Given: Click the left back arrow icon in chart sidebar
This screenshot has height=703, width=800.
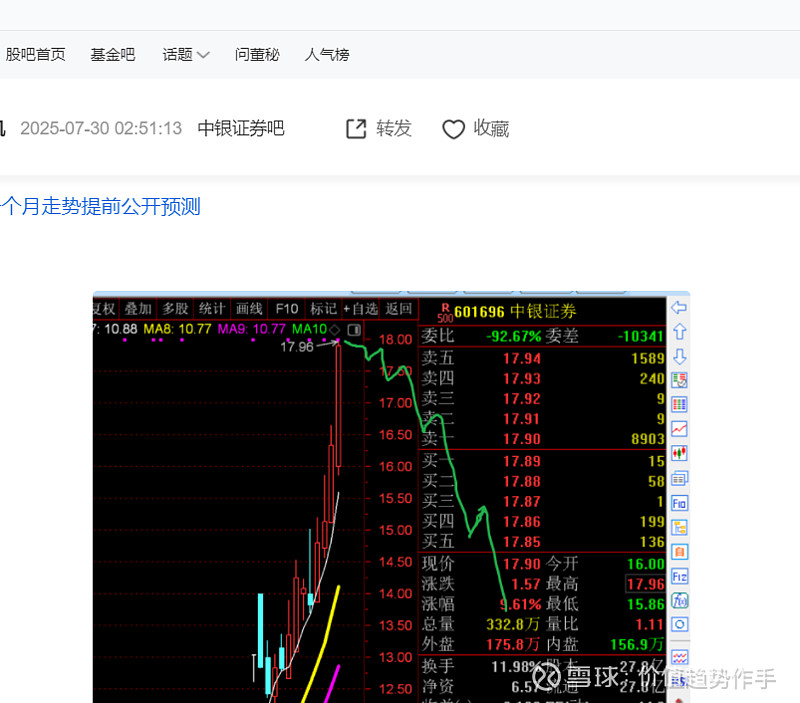Looking at the screenshot, I should point(679,308).
